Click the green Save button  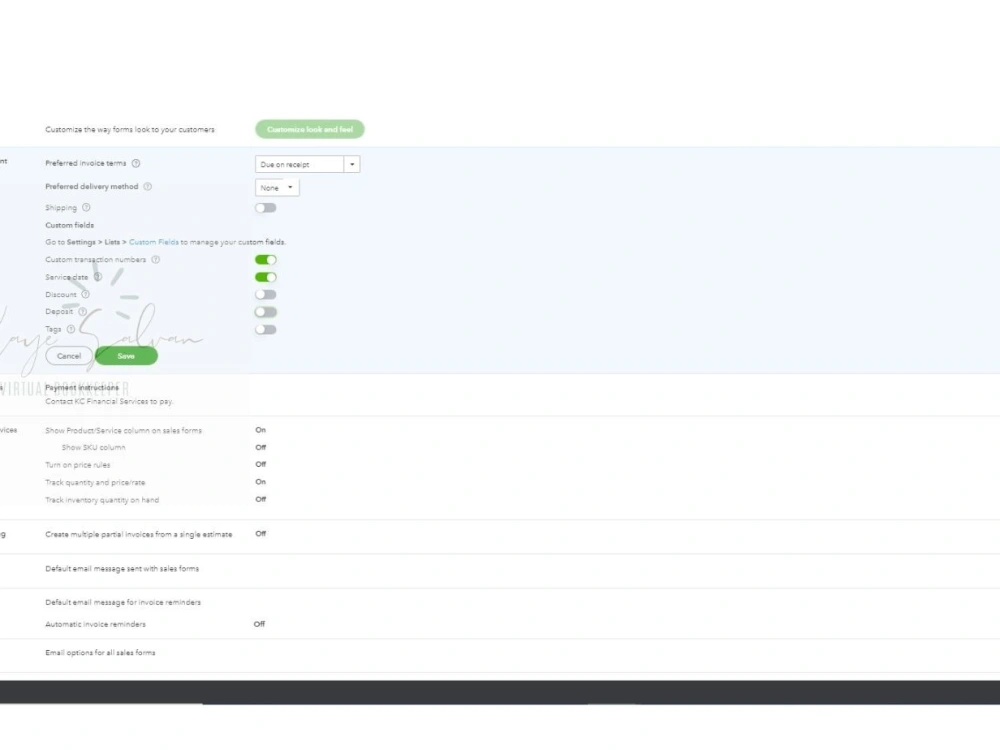[x=126, y=356]
